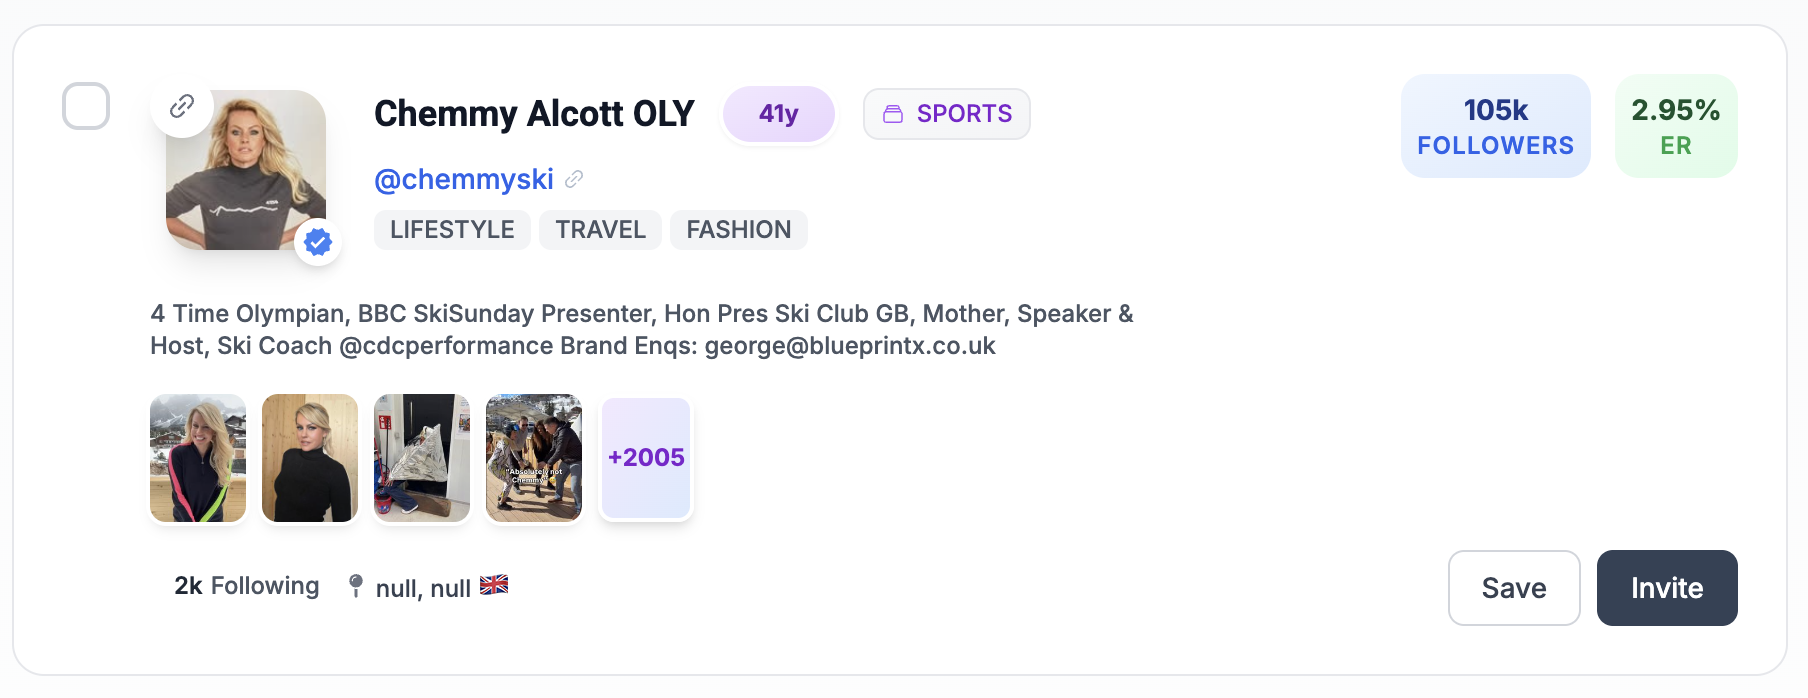Click the 41y age badge

pyautogui.click(x=778, y=113)
